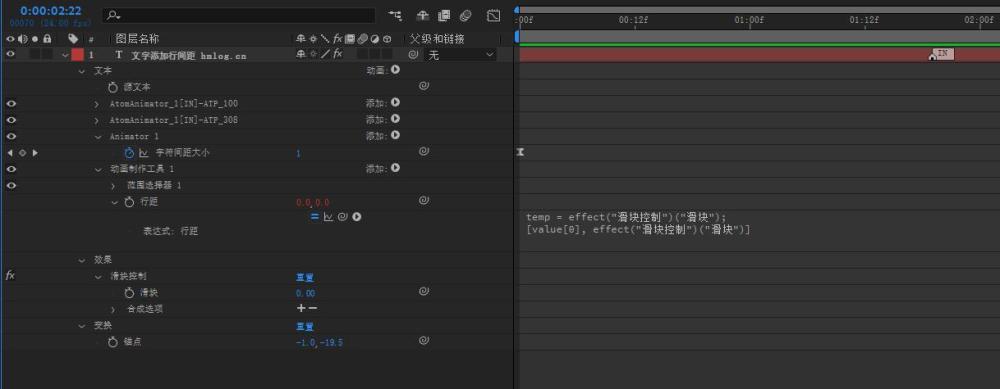Viewport: 1000px width, 389px height.
Task: Toggle the motion blur enable icon
Action: tap(466, 15)
